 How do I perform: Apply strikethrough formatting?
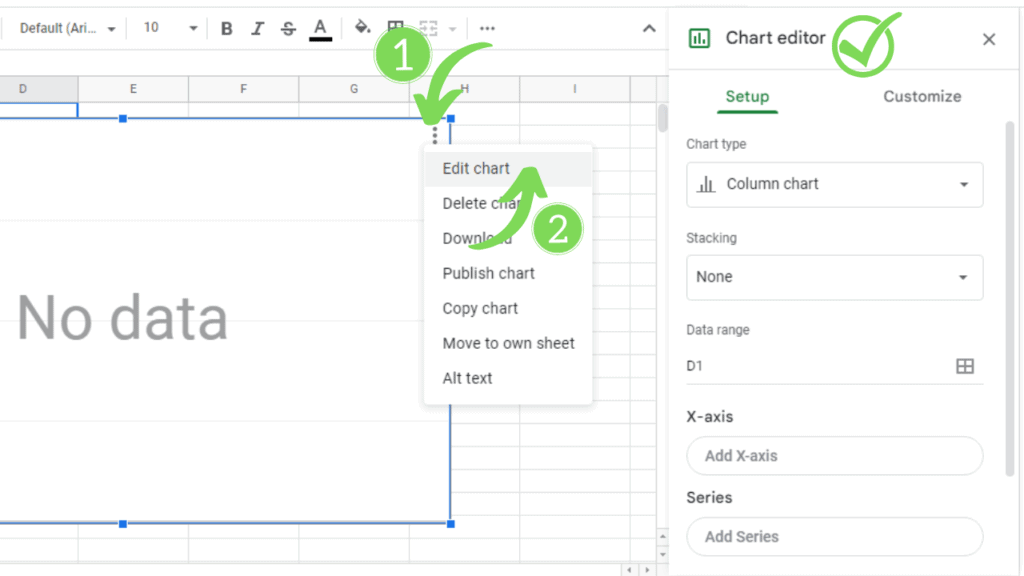coord(288,28)
